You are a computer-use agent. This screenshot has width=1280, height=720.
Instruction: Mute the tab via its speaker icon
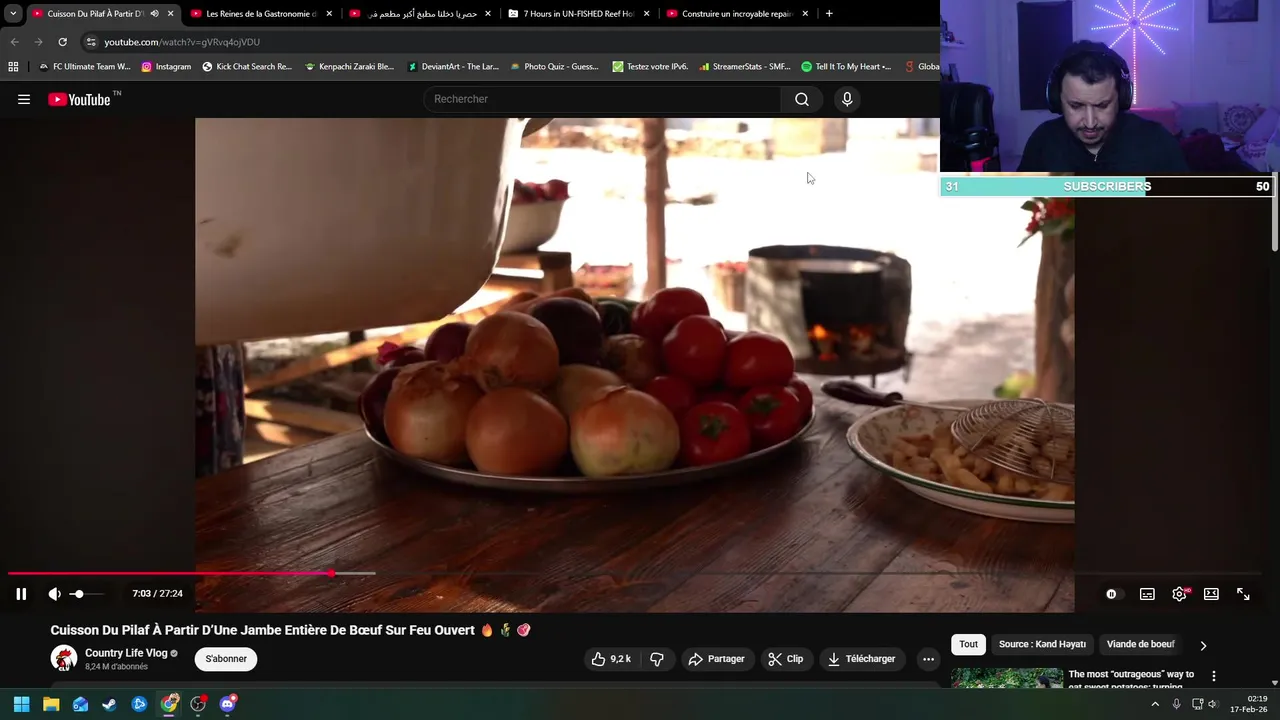[x=154, y=14]
